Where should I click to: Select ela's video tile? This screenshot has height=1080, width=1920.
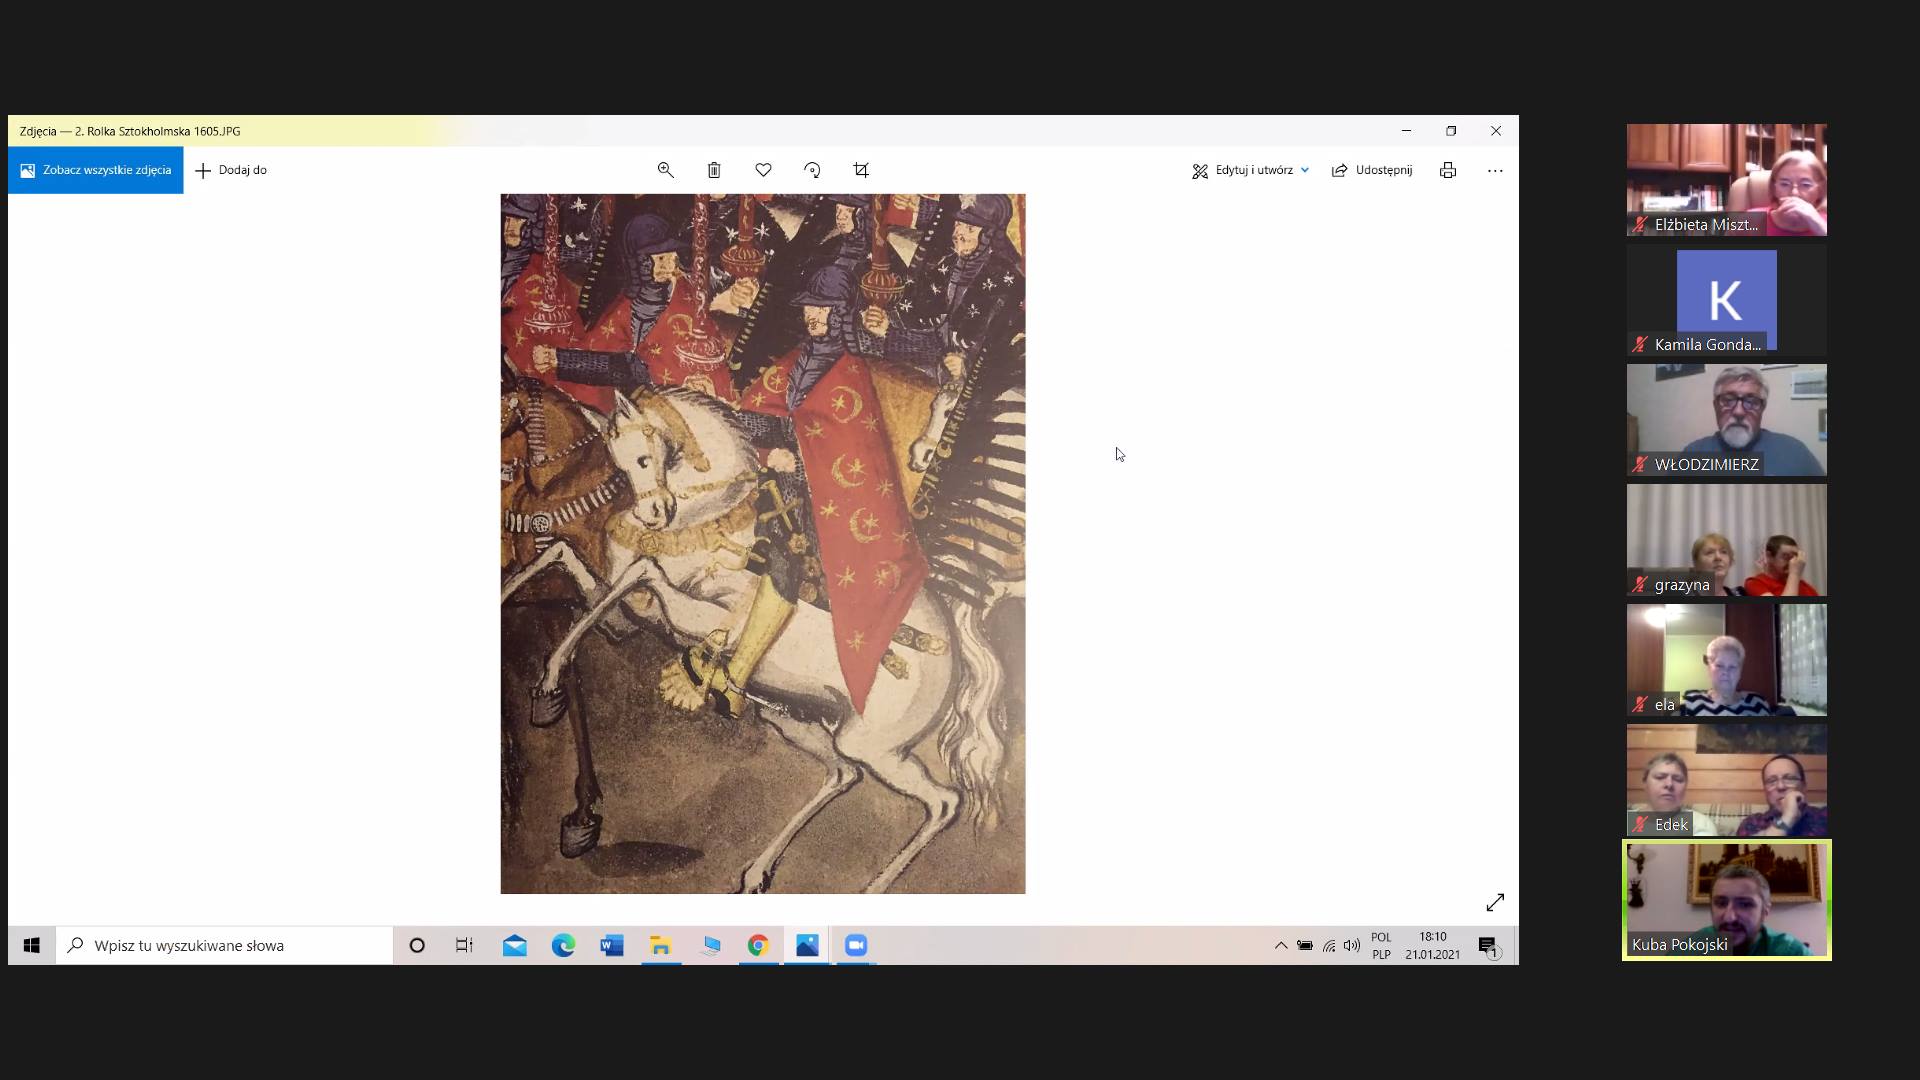[1727, 660]
